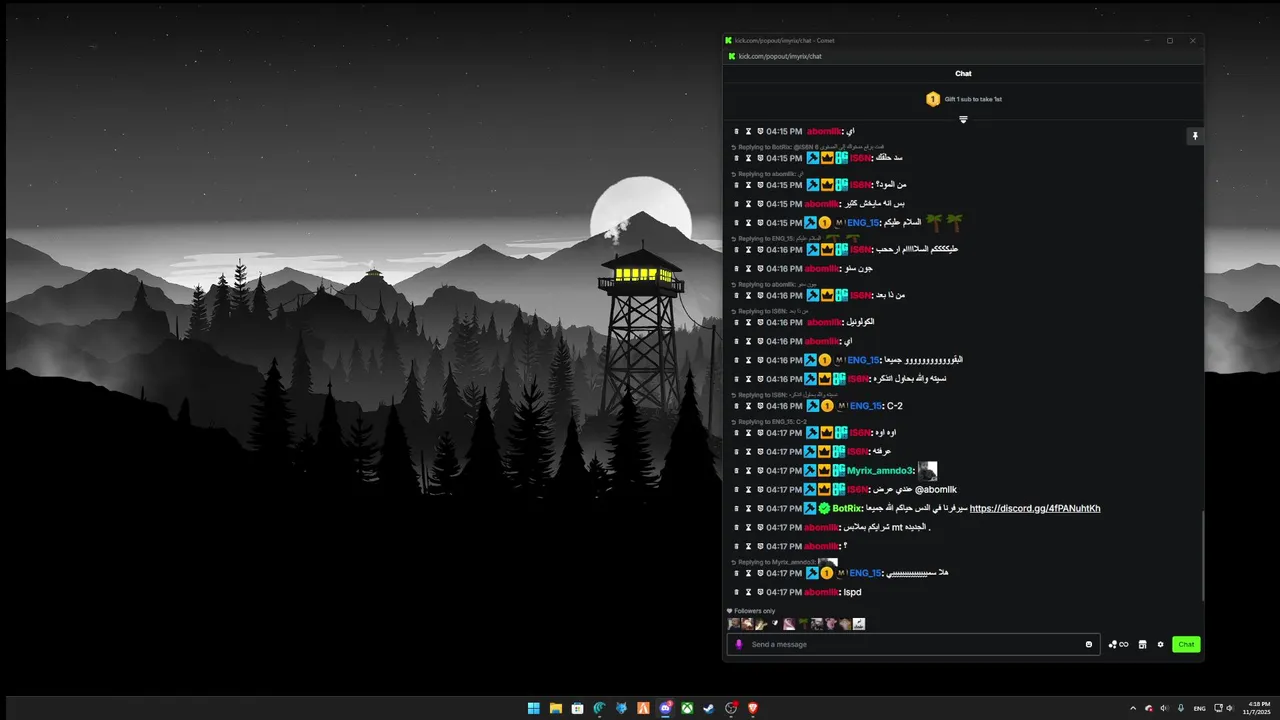Click in the Send a message field
The height and width of the screenshot is (720, 1280).
(x=915, y=644)
